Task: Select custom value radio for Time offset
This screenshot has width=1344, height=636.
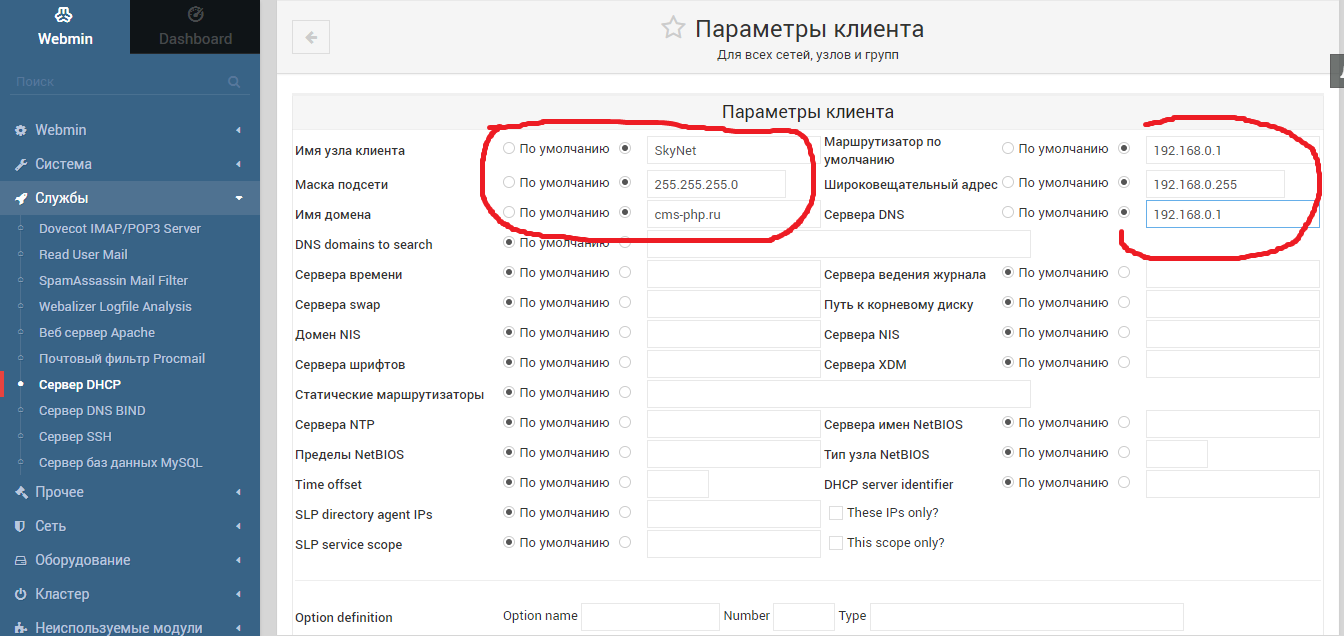Action: point(625,483)
